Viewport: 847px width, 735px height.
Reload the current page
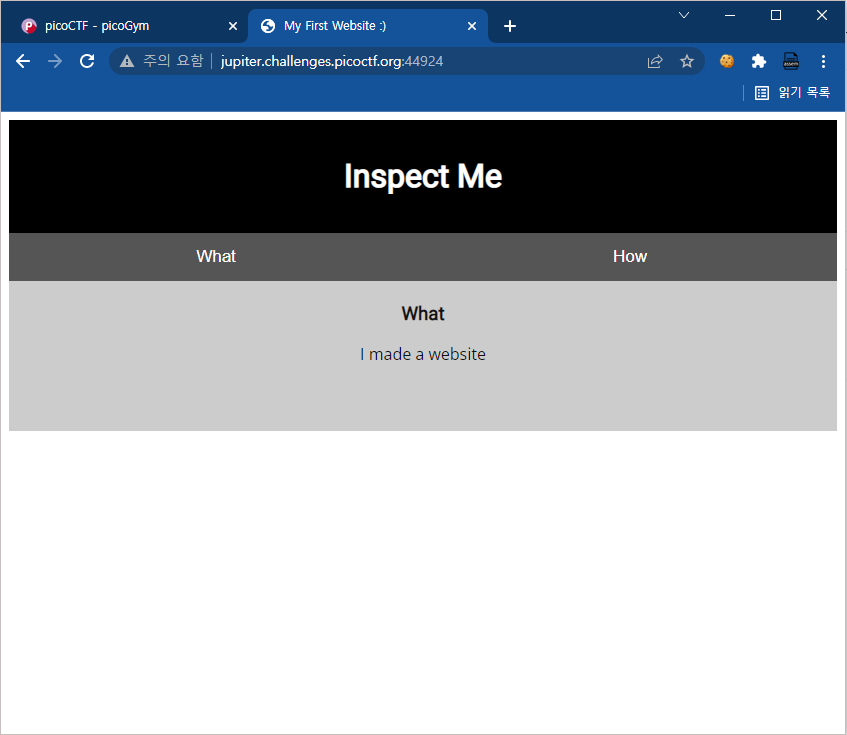87,61
